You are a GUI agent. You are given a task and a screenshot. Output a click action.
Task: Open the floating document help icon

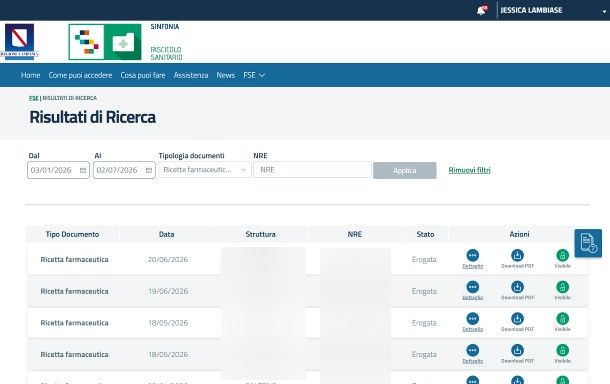[588, 243]
